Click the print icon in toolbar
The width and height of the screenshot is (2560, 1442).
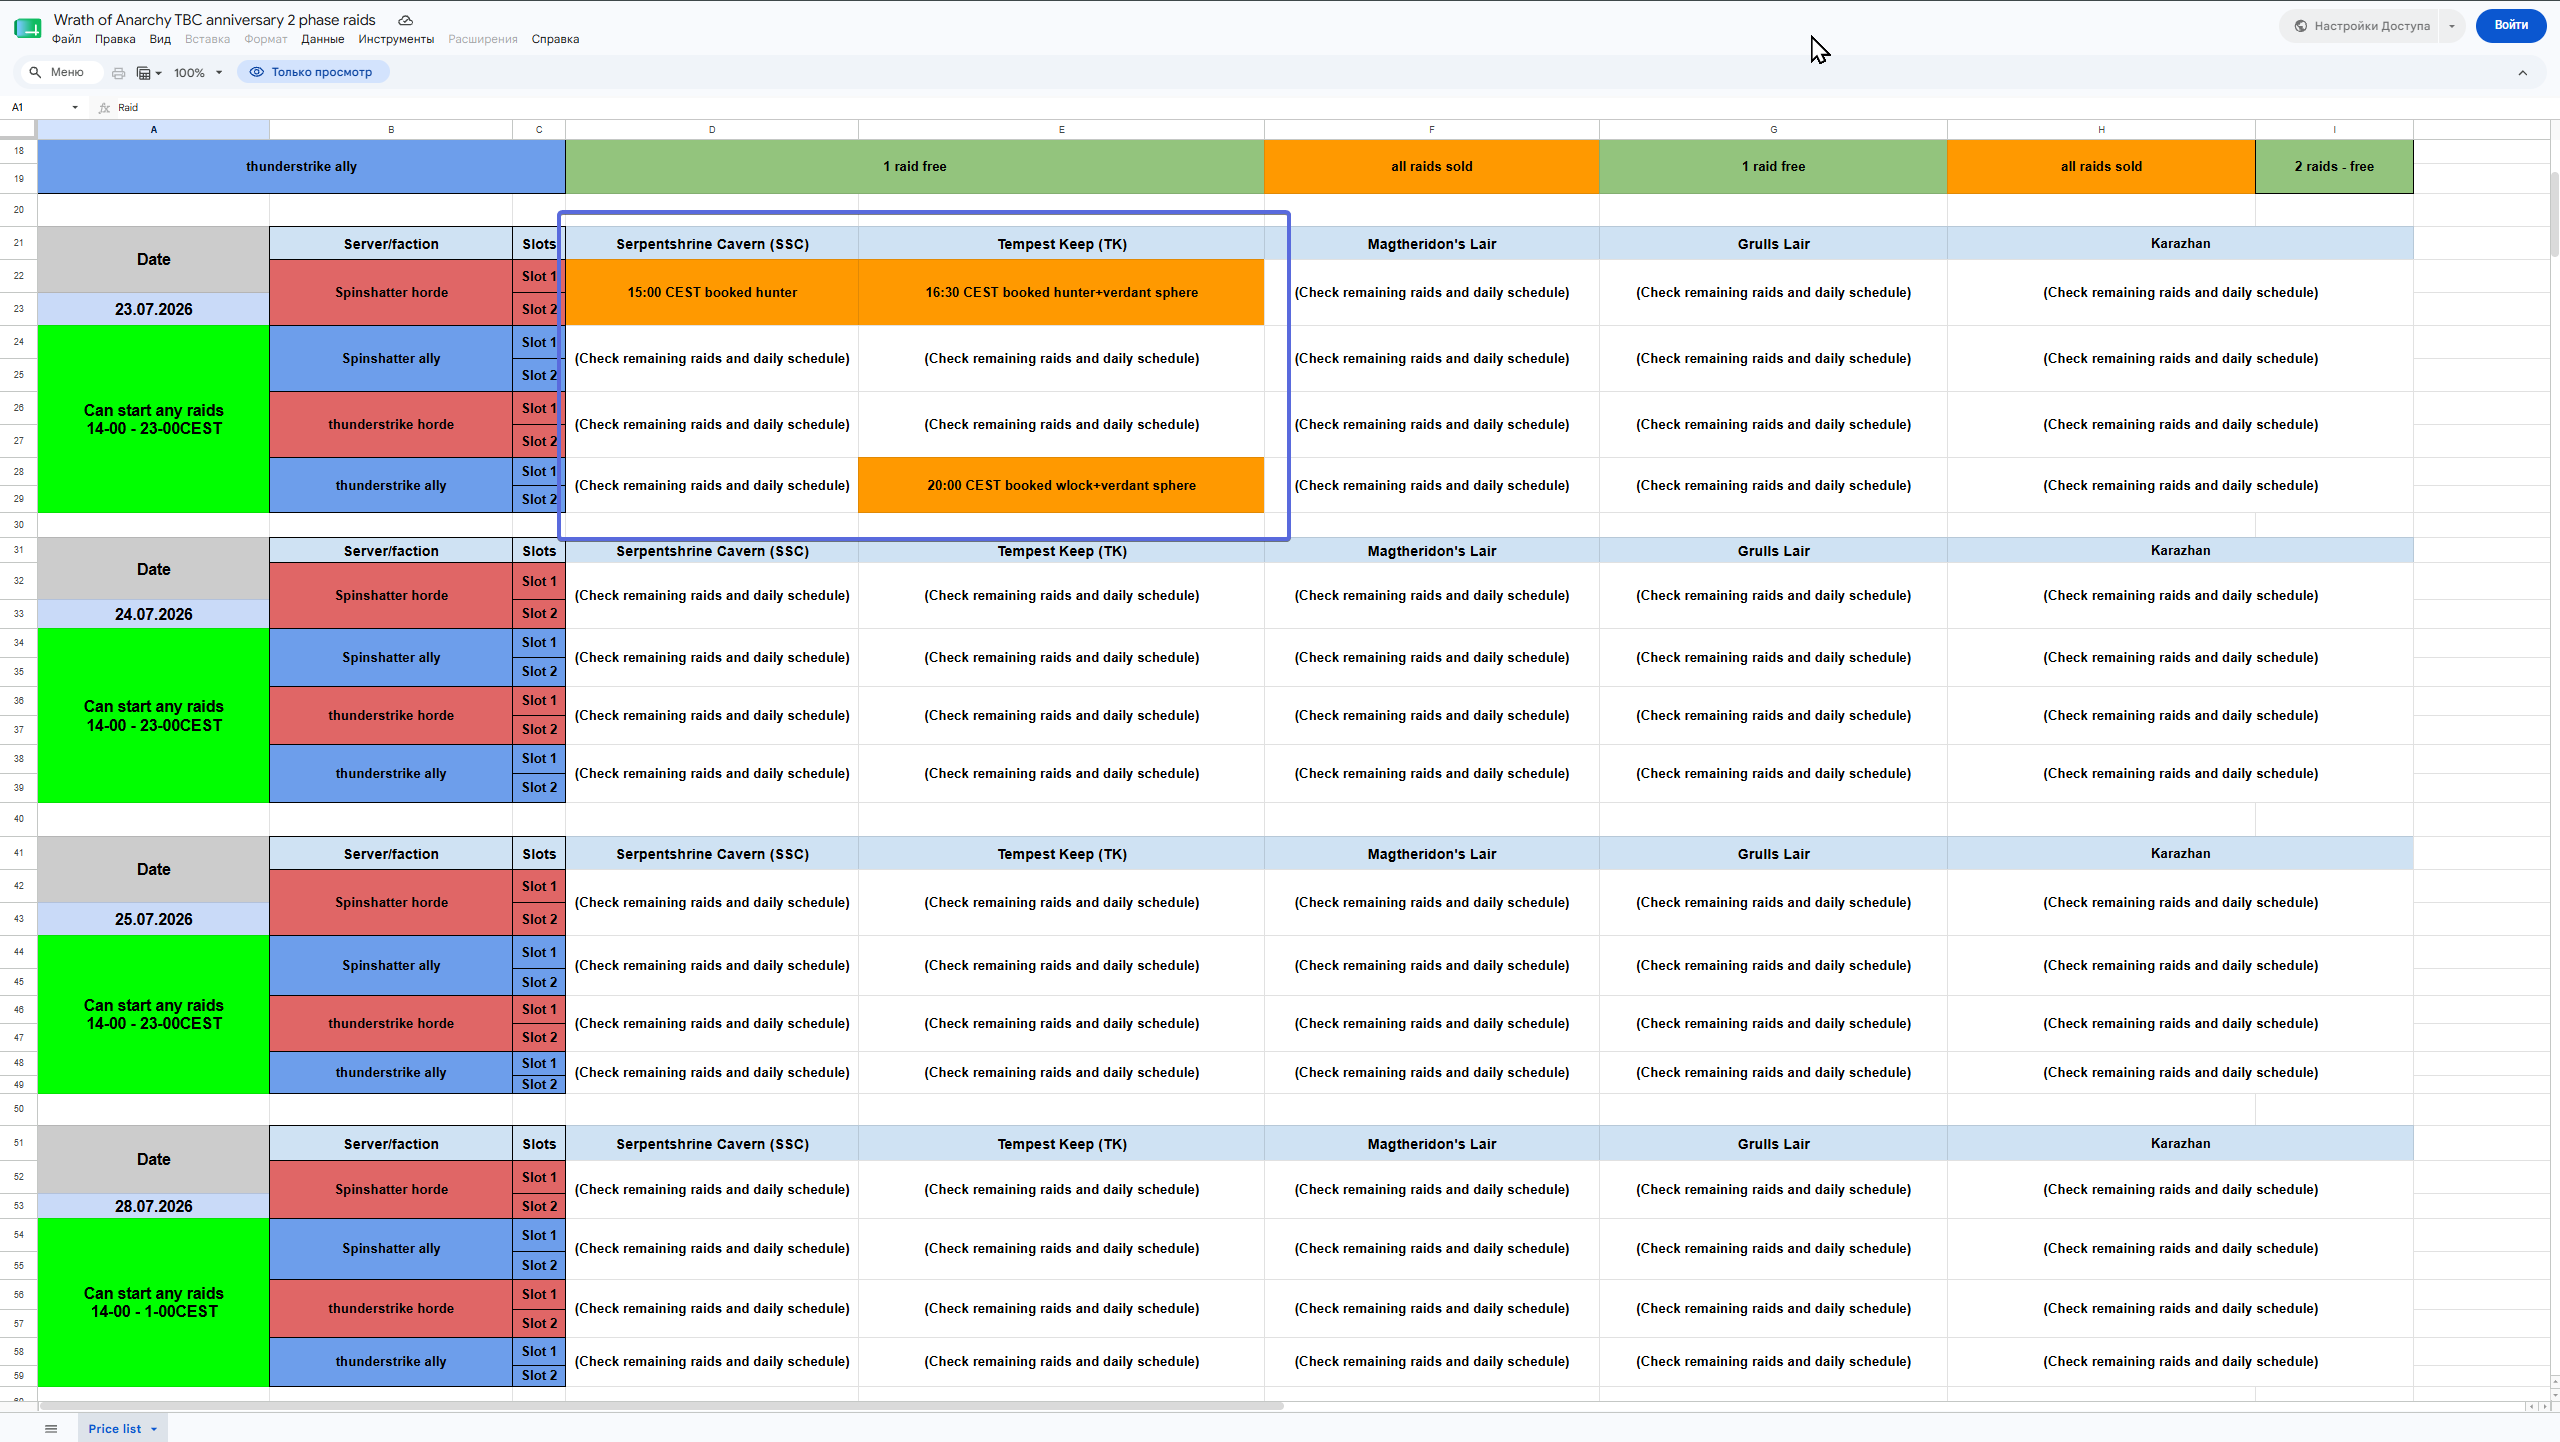tap(119, 73)
